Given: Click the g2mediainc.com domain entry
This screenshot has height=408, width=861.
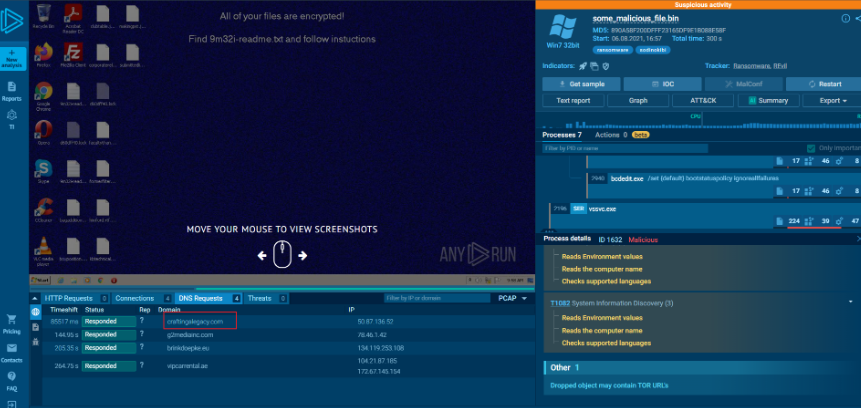Looking at the screenshot, I should pos(190,334).
